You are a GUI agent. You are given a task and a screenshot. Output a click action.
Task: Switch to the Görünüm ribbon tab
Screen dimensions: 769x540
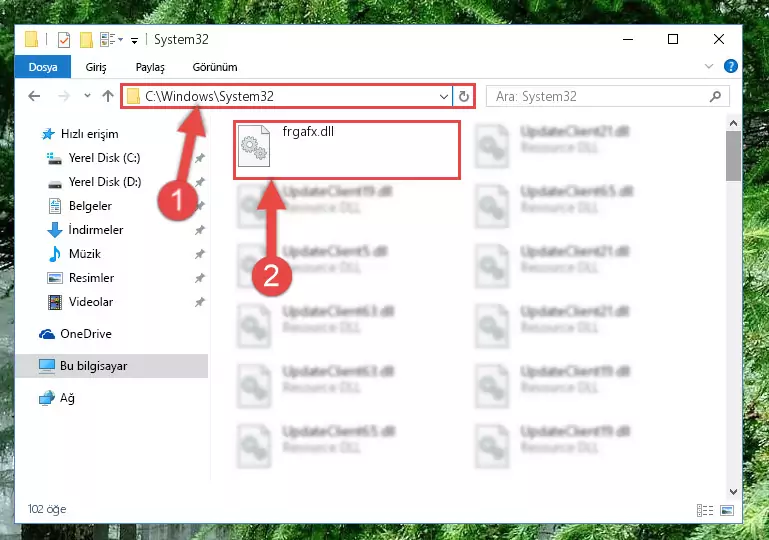pyautogui.click(x=215, y=67)
